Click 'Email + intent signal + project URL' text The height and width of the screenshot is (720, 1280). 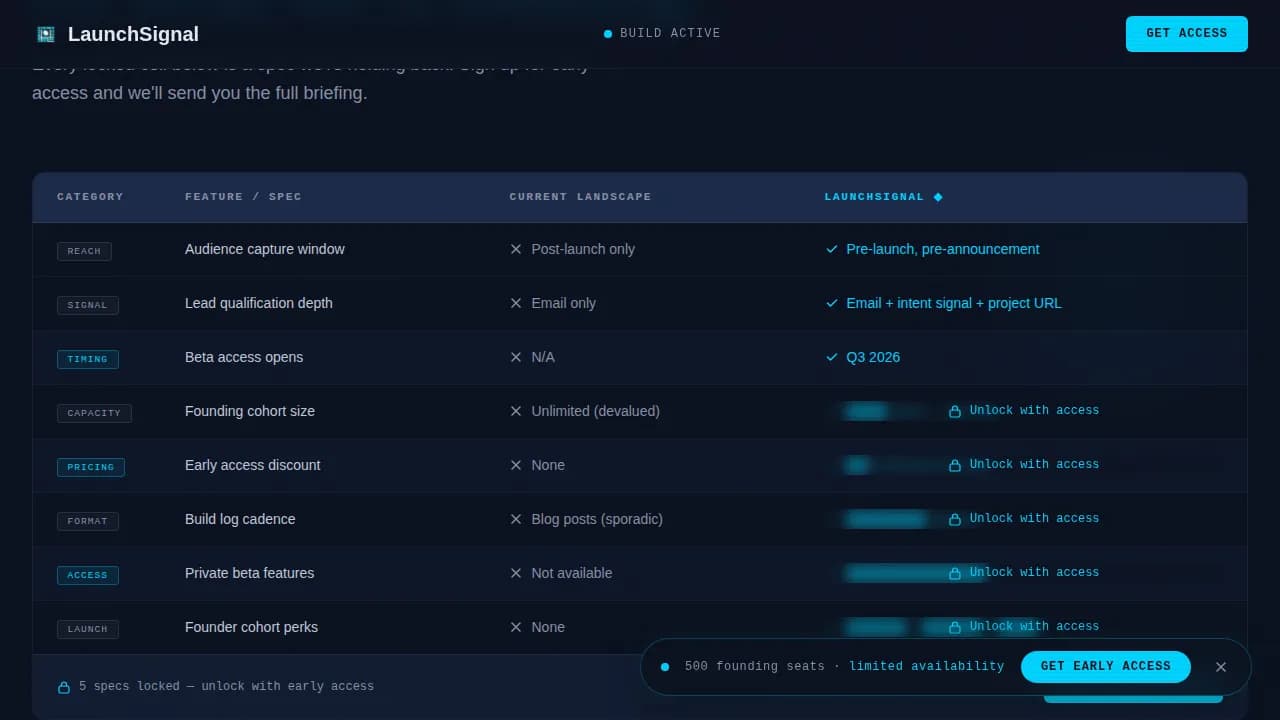click(954, 303)
